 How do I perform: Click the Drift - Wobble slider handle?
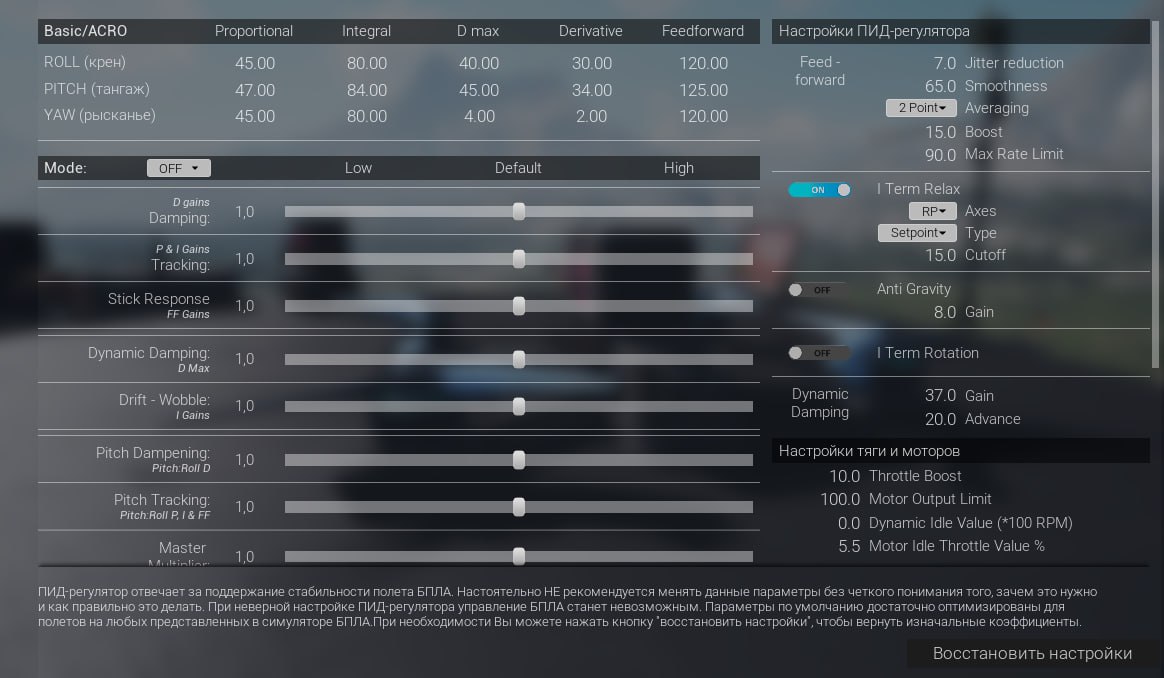pos(519,406)
